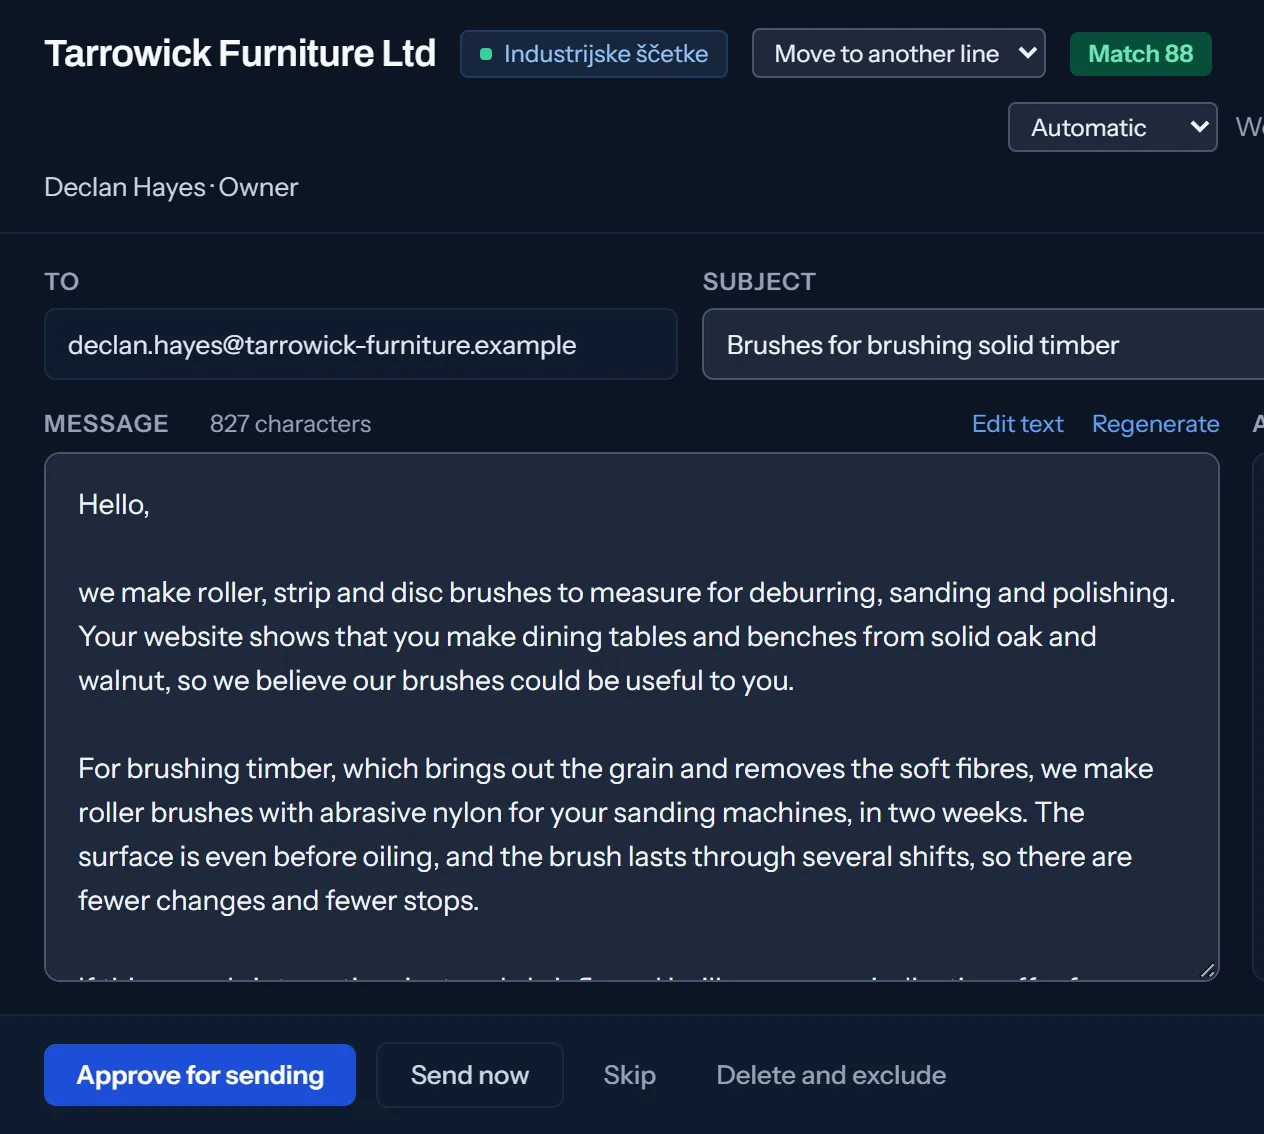Click the chevron on Move to another line

1027,53
